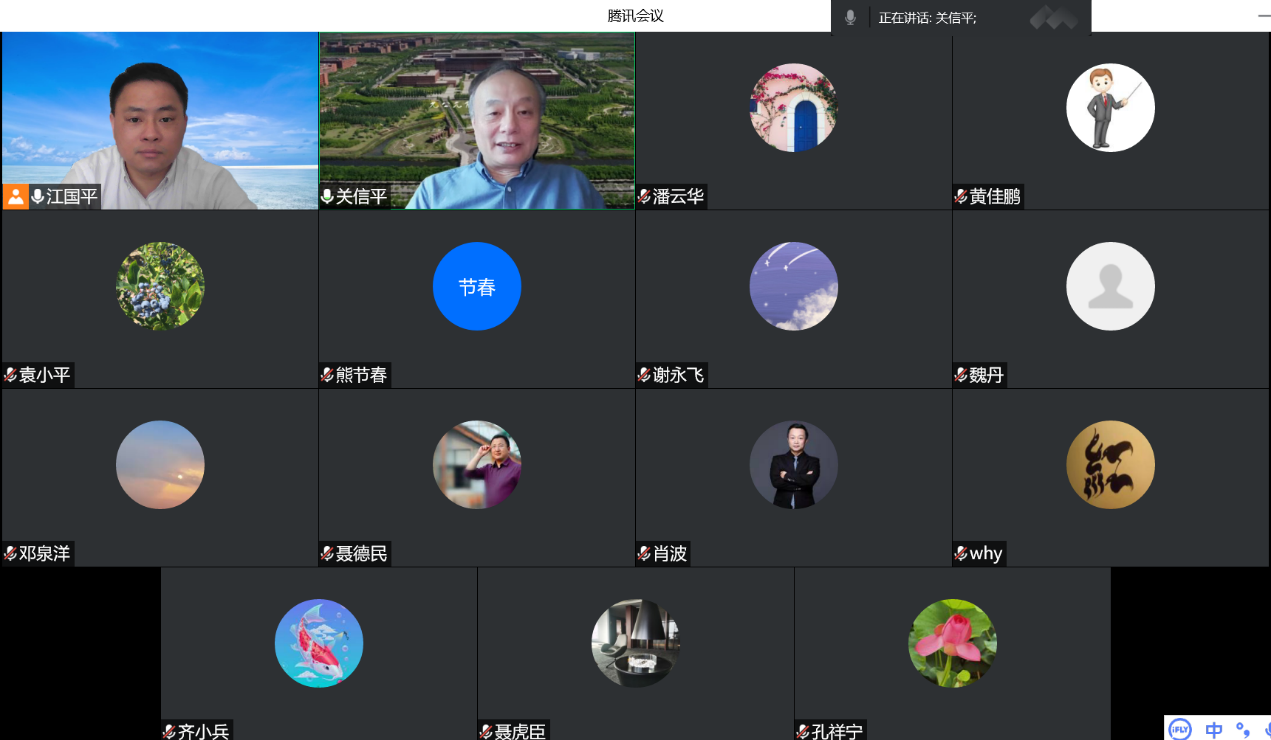Click the microphone icon next to 江国平
Image resolution: width=1271 pixels, height=740 pixels.
pyautogui.click(x=38, y=196)
